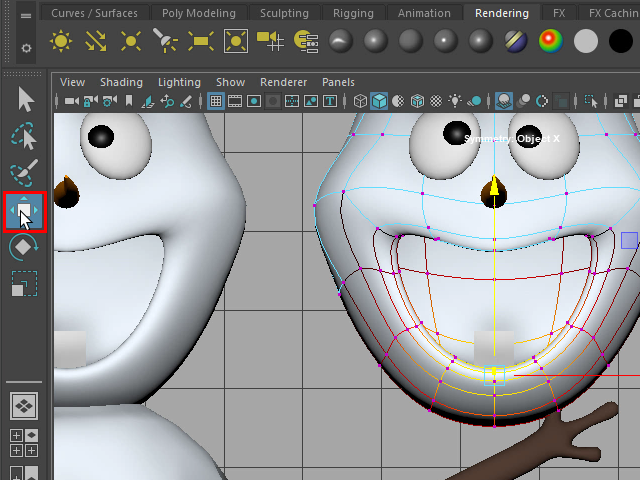Choose the Rotate tool

coord(25,247)
